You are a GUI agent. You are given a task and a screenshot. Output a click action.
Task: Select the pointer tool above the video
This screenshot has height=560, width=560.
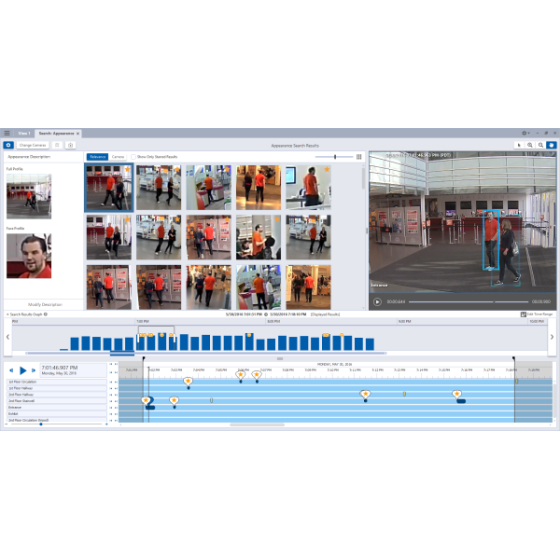pos(519,145)
